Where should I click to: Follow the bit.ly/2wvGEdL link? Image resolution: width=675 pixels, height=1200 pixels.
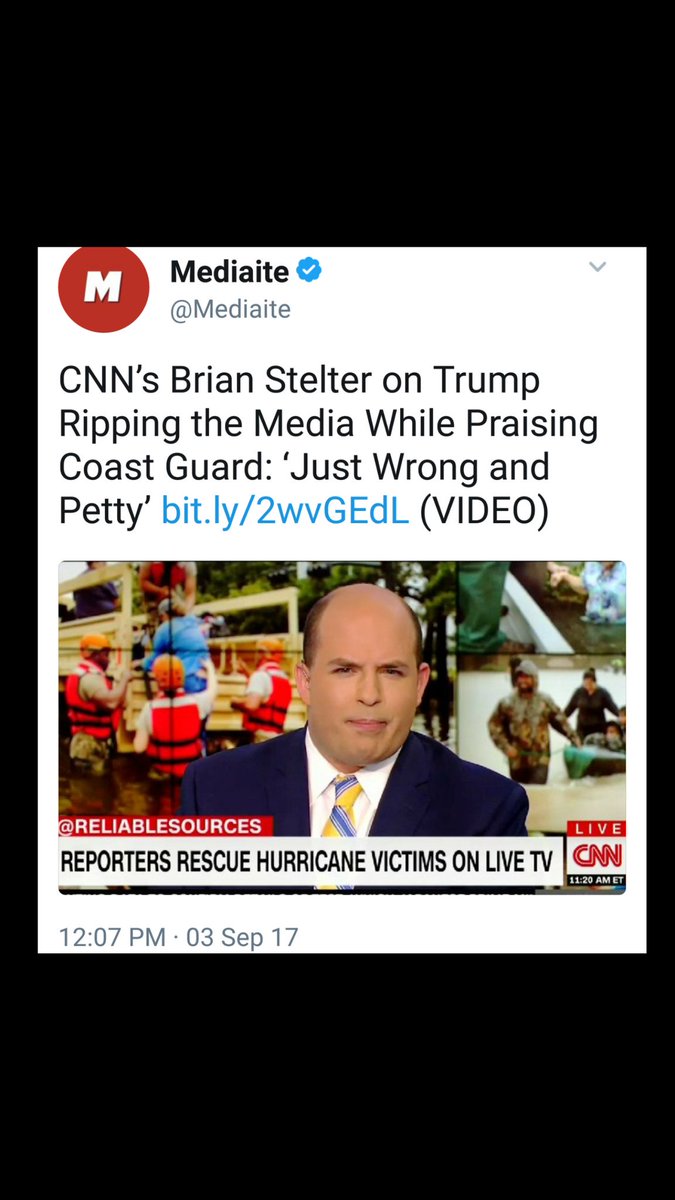click(x=285, y=510)
